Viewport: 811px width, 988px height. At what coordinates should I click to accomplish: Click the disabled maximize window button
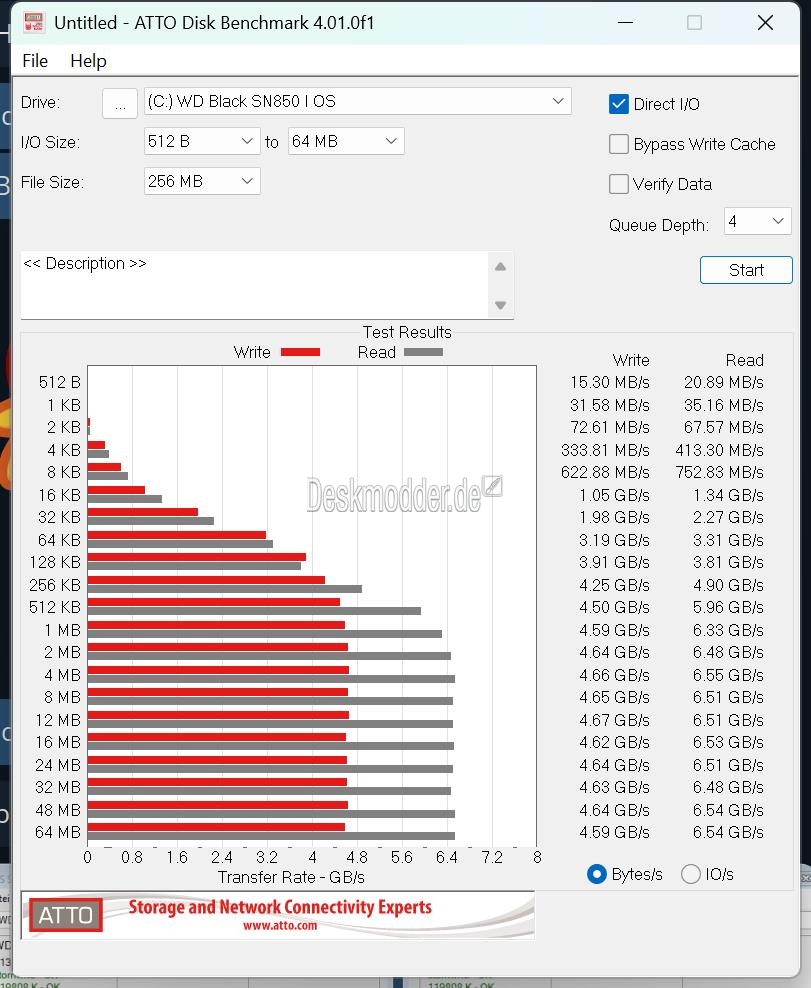pyautogui.click(x=694, y=23)
